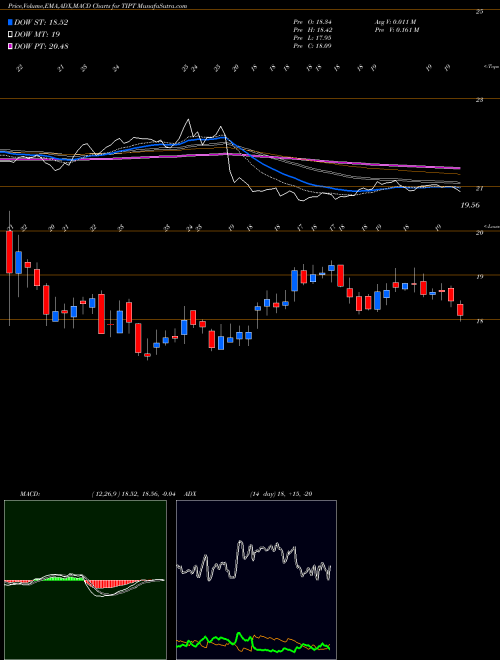This screenshot has height=660, width=500.
Task: Click the ADX '(14 day) 18, +15, -20' values
Action: [x=280, y=494]
